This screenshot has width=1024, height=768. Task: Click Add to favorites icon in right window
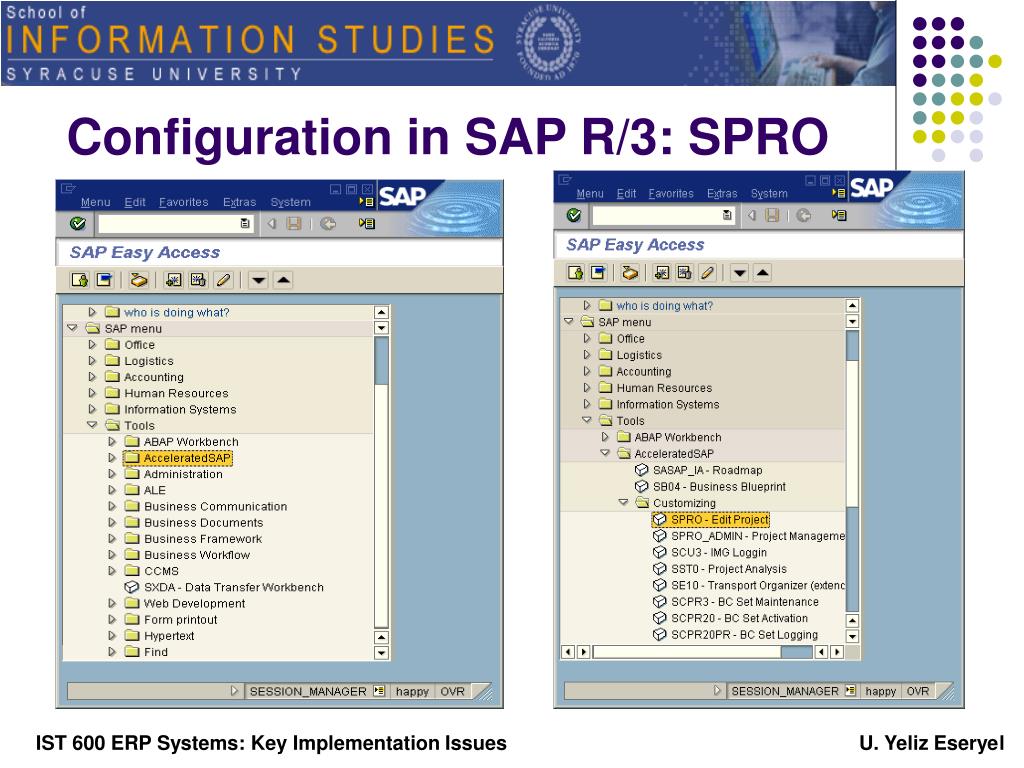[x=662, y=272]
